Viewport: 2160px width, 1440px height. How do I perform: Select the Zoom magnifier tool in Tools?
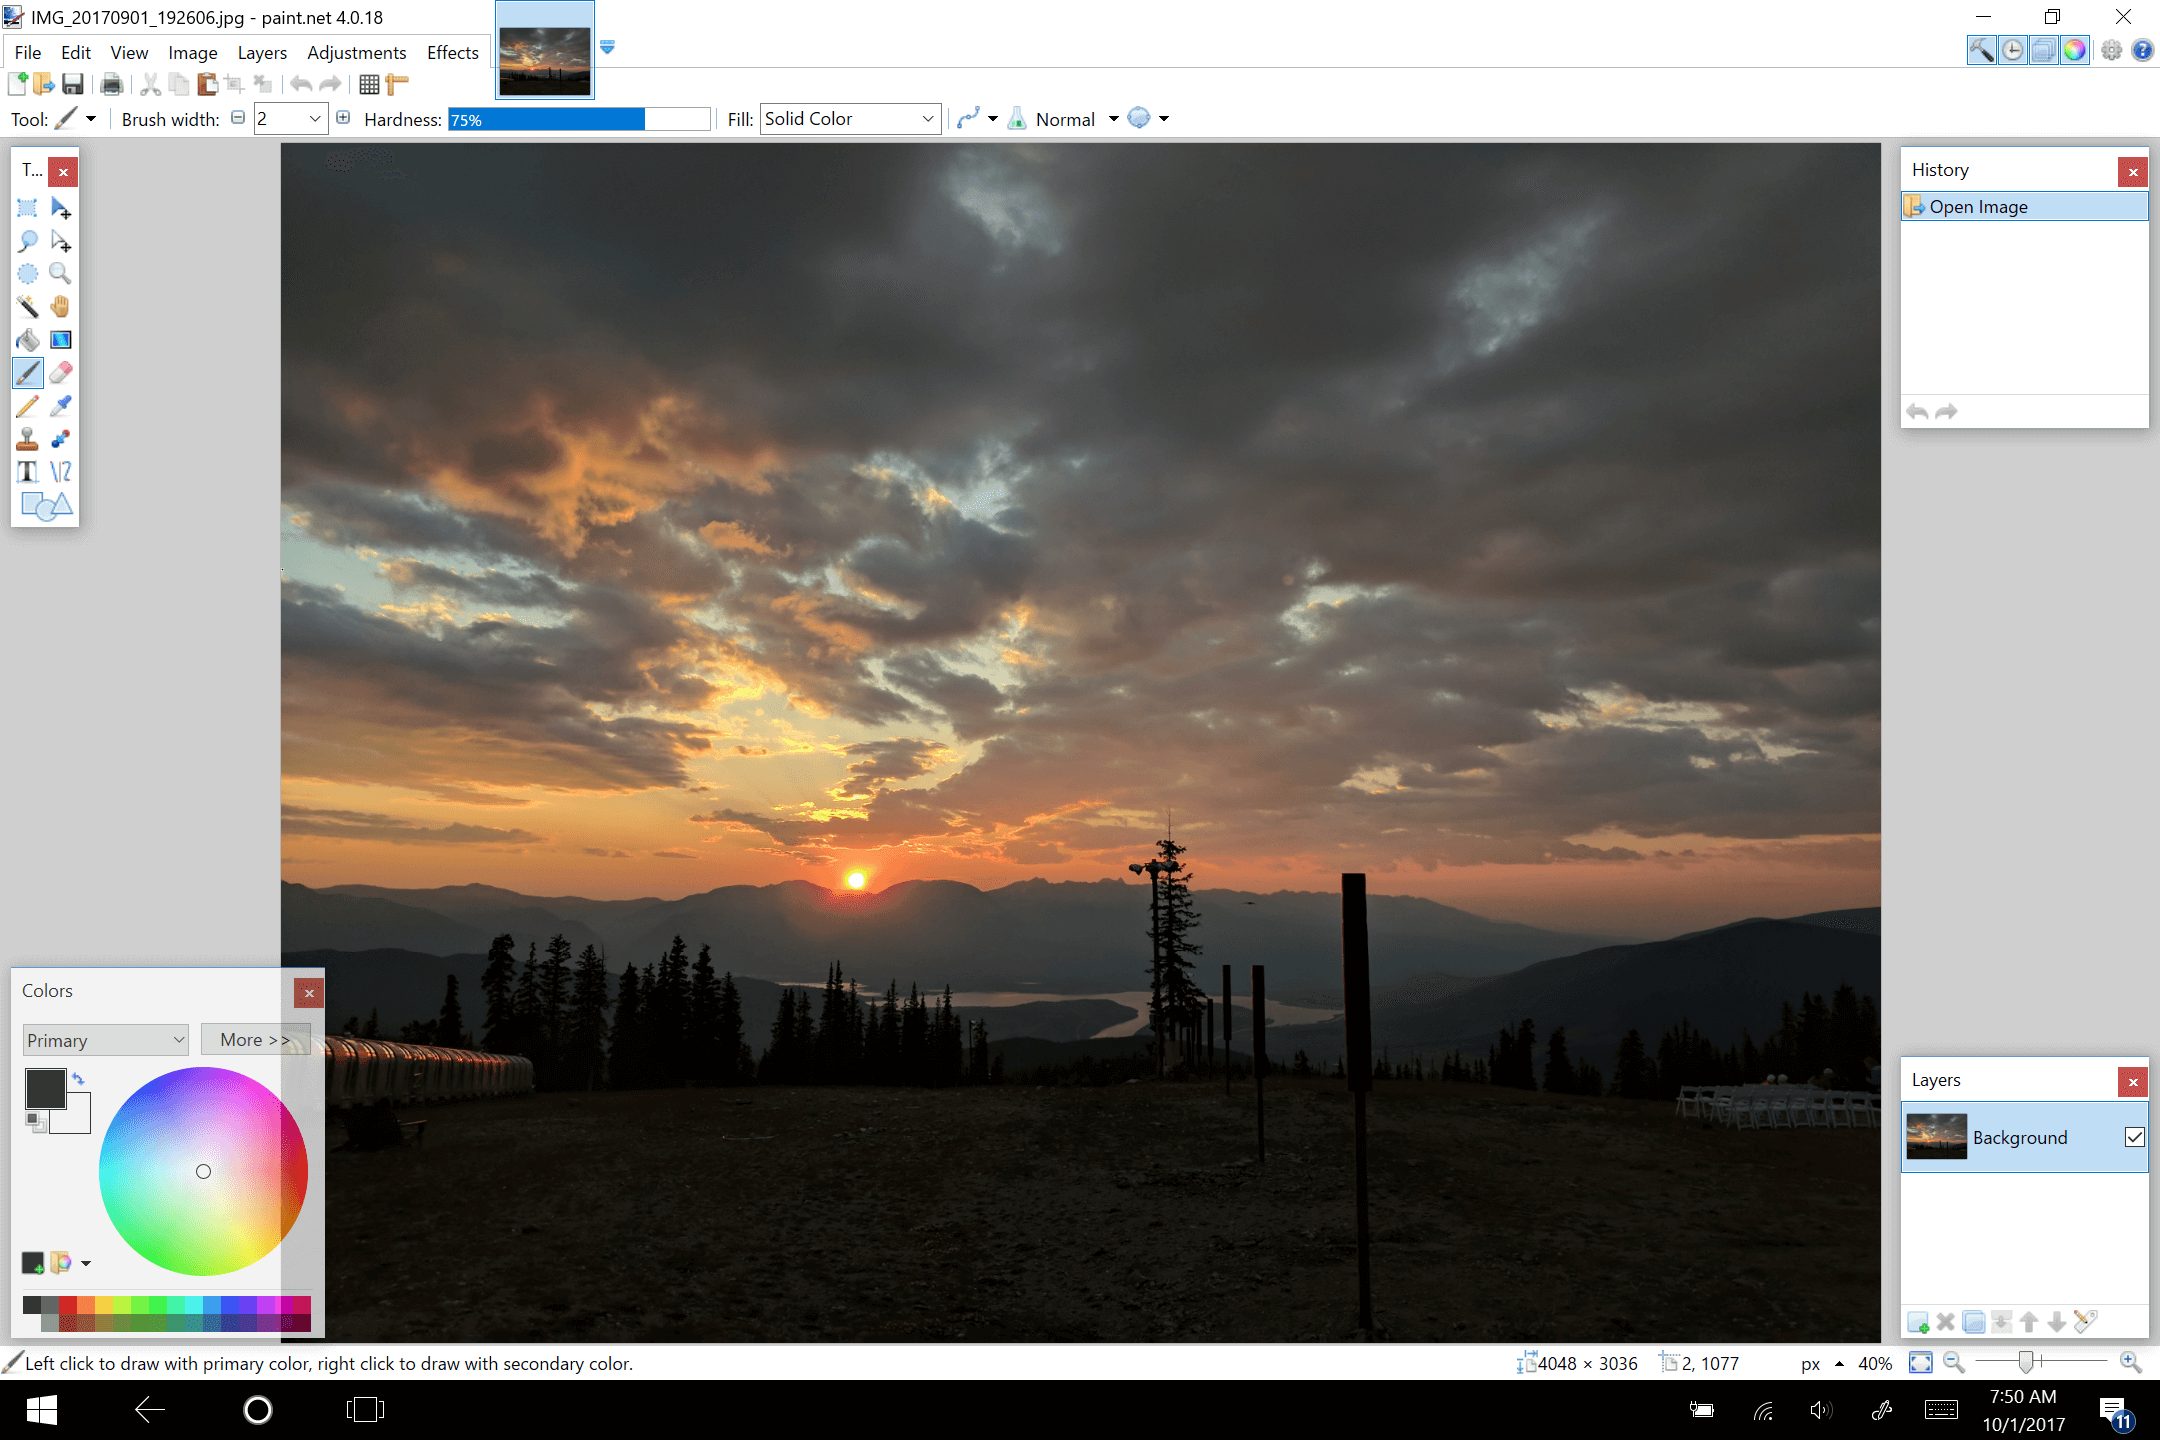61,274
